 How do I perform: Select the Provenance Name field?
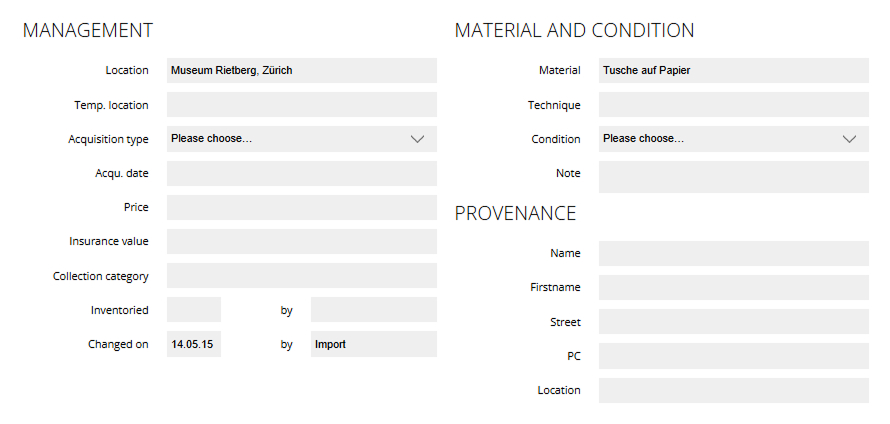click(733, 253)
